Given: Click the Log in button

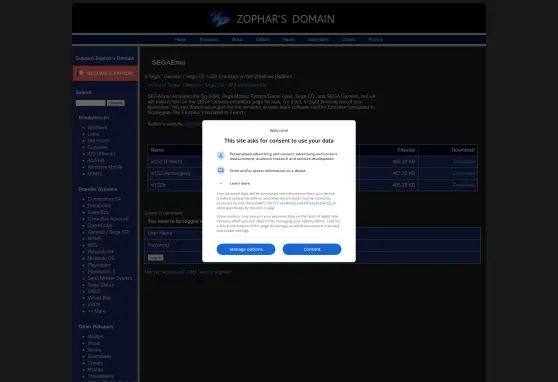Looking at the screenshot, I should coord(156,257).
